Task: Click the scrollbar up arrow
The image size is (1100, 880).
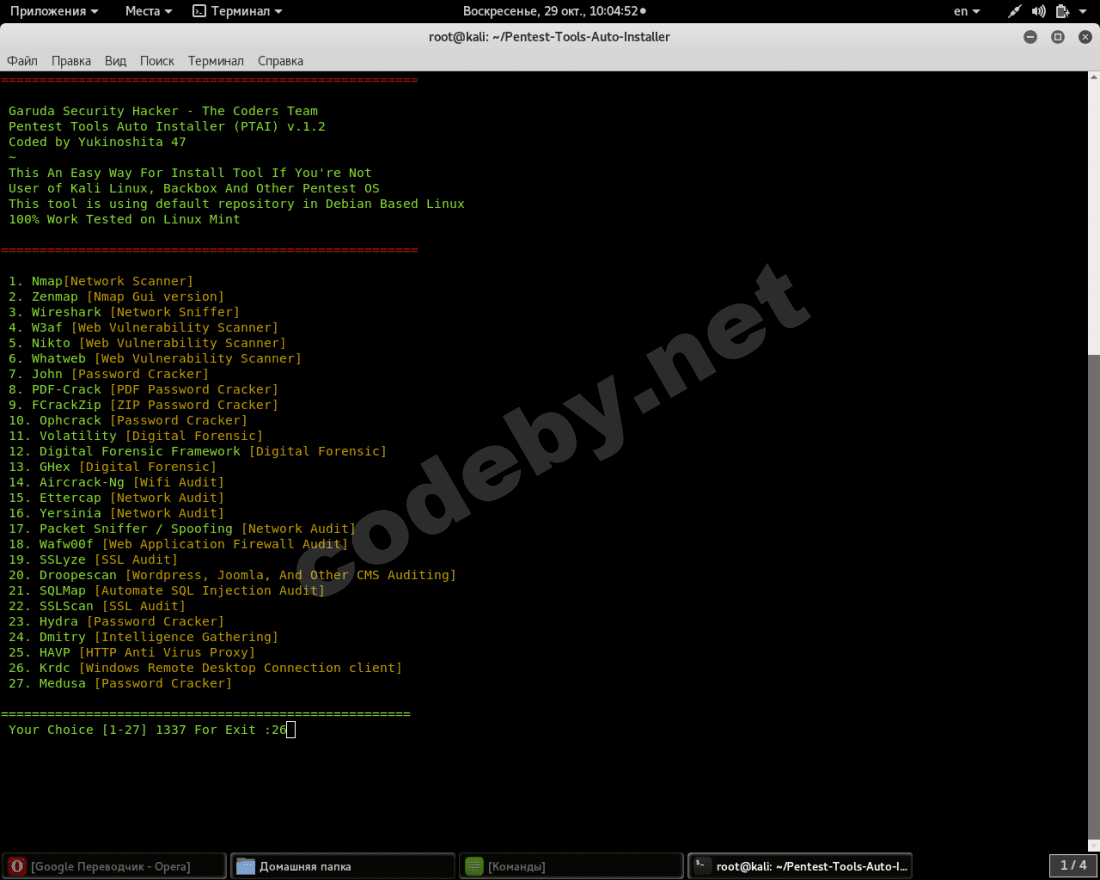Action: pyautogui.click(x=1094, y=76)
